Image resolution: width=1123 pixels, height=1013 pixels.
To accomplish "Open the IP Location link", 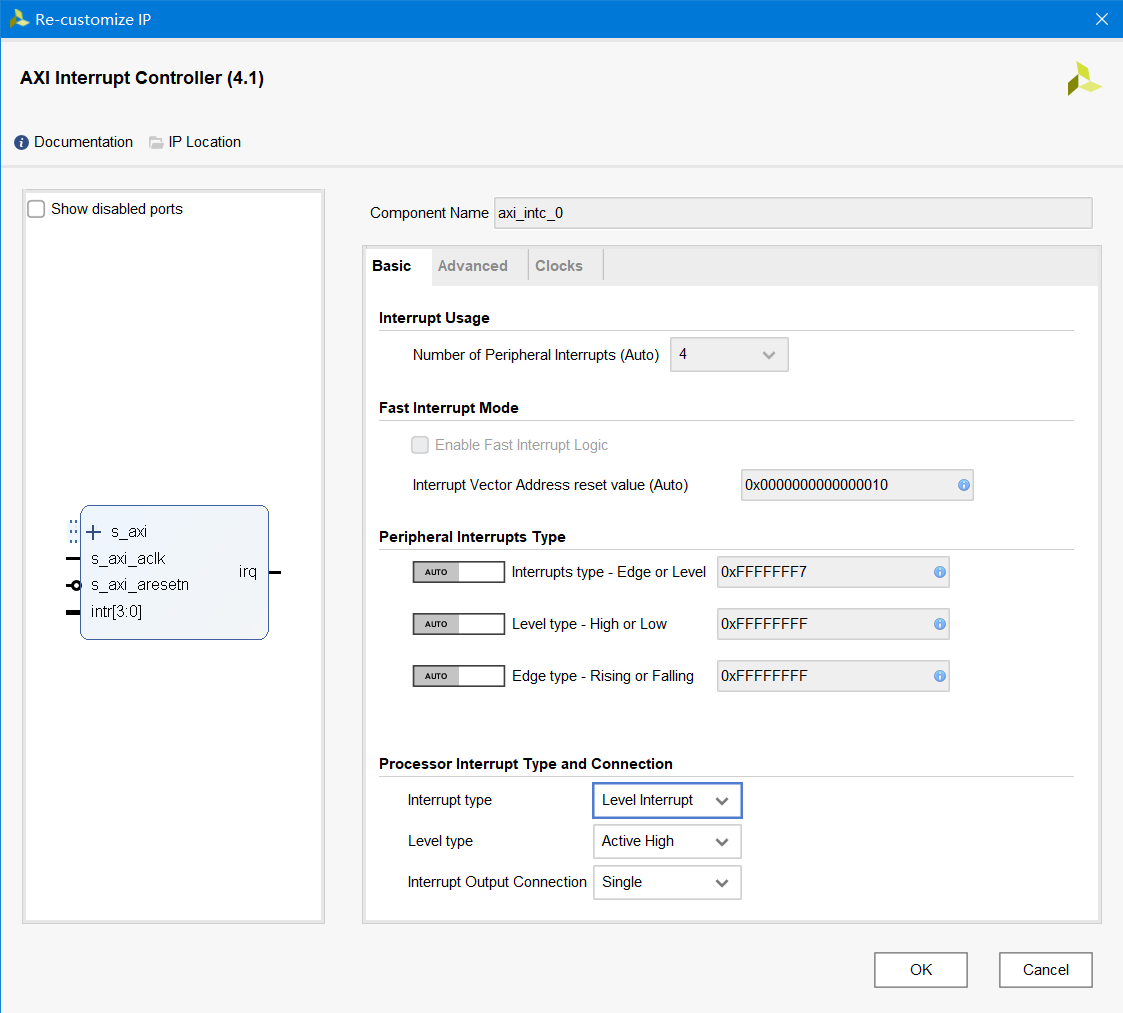I will coord(205,142).
